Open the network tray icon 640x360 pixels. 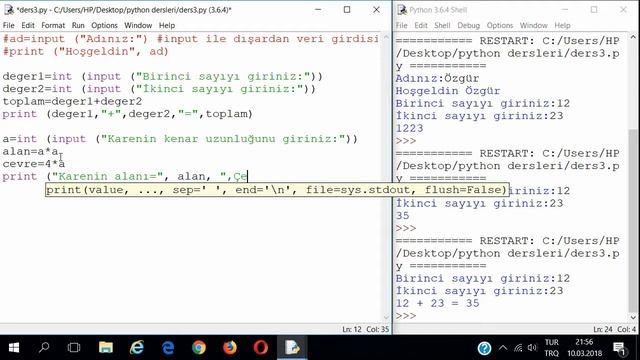click(518, 348)
